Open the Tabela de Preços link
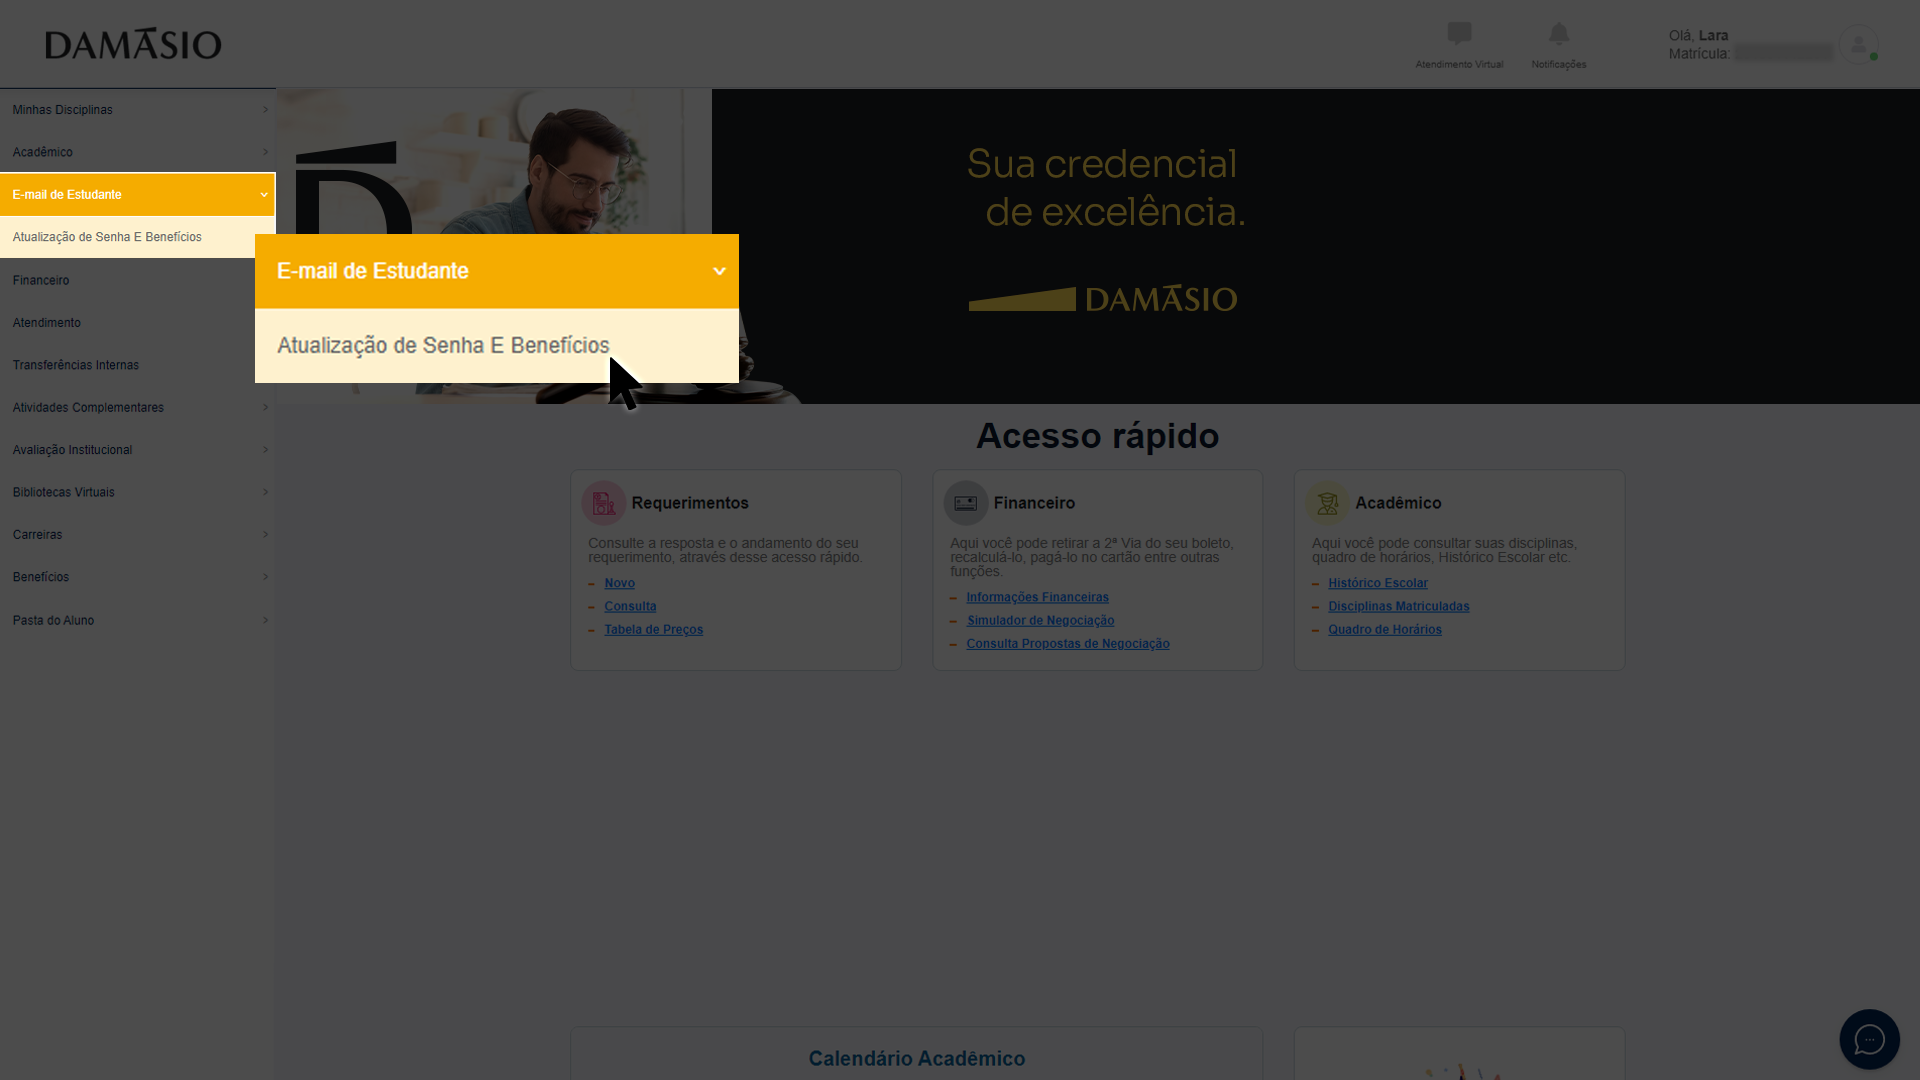The image size is (1920, 1080). tap(653, 629)
